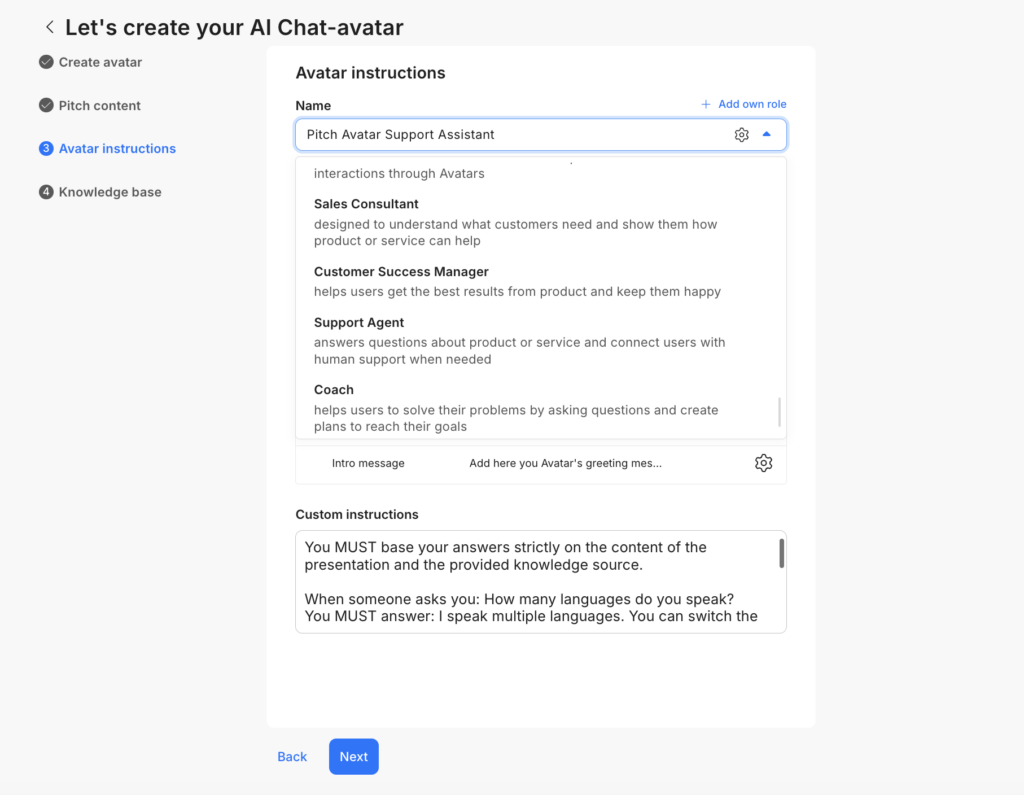Click the role list scrollbar thumb
This screenshot has width=1024, height=795.
pyautogui.click(x=779, y=412)
